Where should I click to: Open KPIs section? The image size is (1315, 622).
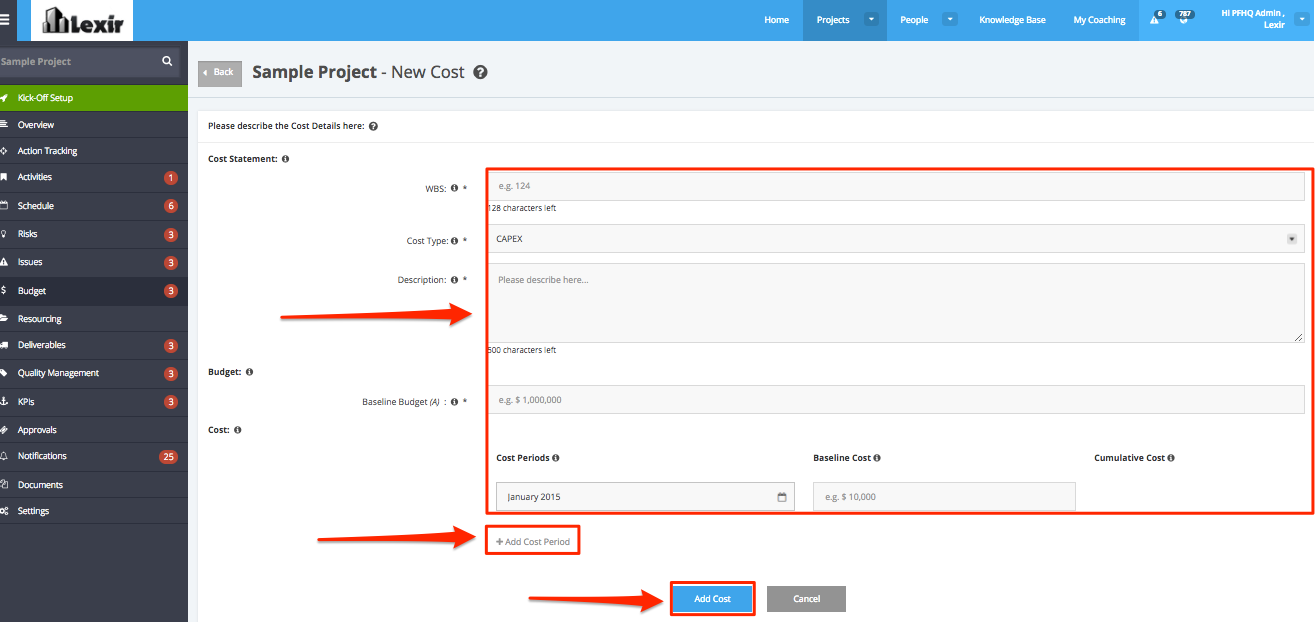(x=94, y=402)
